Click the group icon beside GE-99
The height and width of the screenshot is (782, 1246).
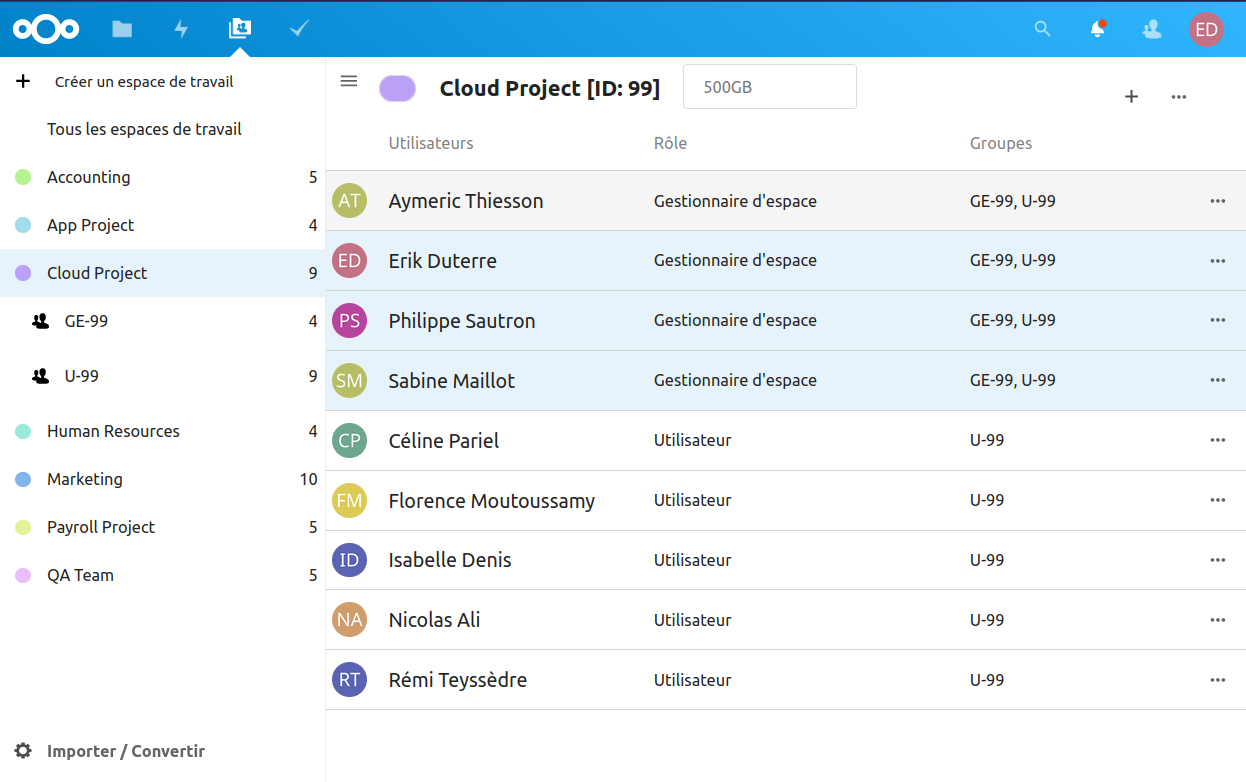40,321
